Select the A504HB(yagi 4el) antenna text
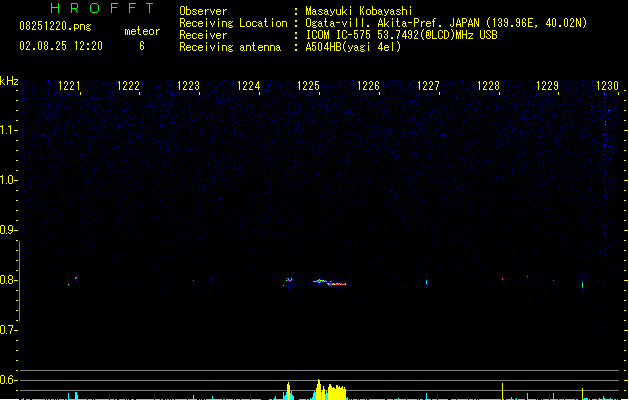This screenshot has height=400, width=629. pos(353,47)
